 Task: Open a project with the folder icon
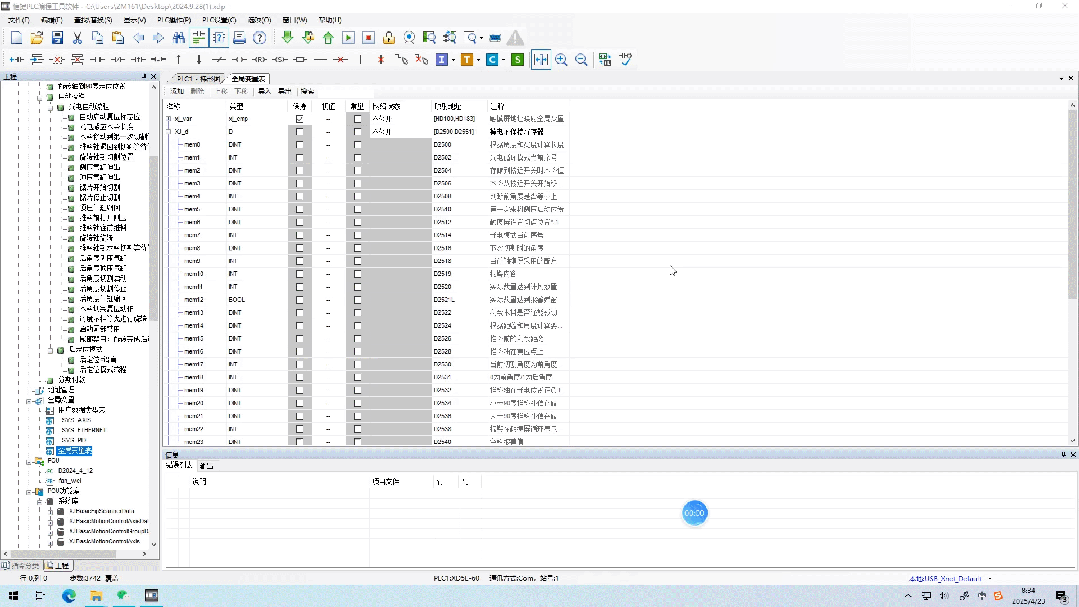(37, 38)
